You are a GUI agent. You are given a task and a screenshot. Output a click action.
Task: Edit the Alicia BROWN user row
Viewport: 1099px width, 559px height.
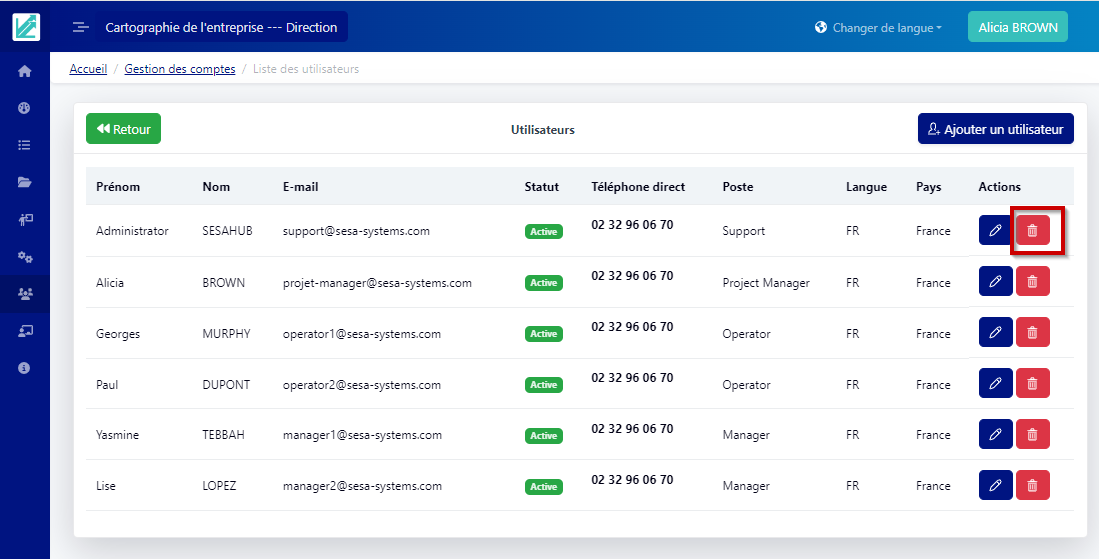(995, 282)
